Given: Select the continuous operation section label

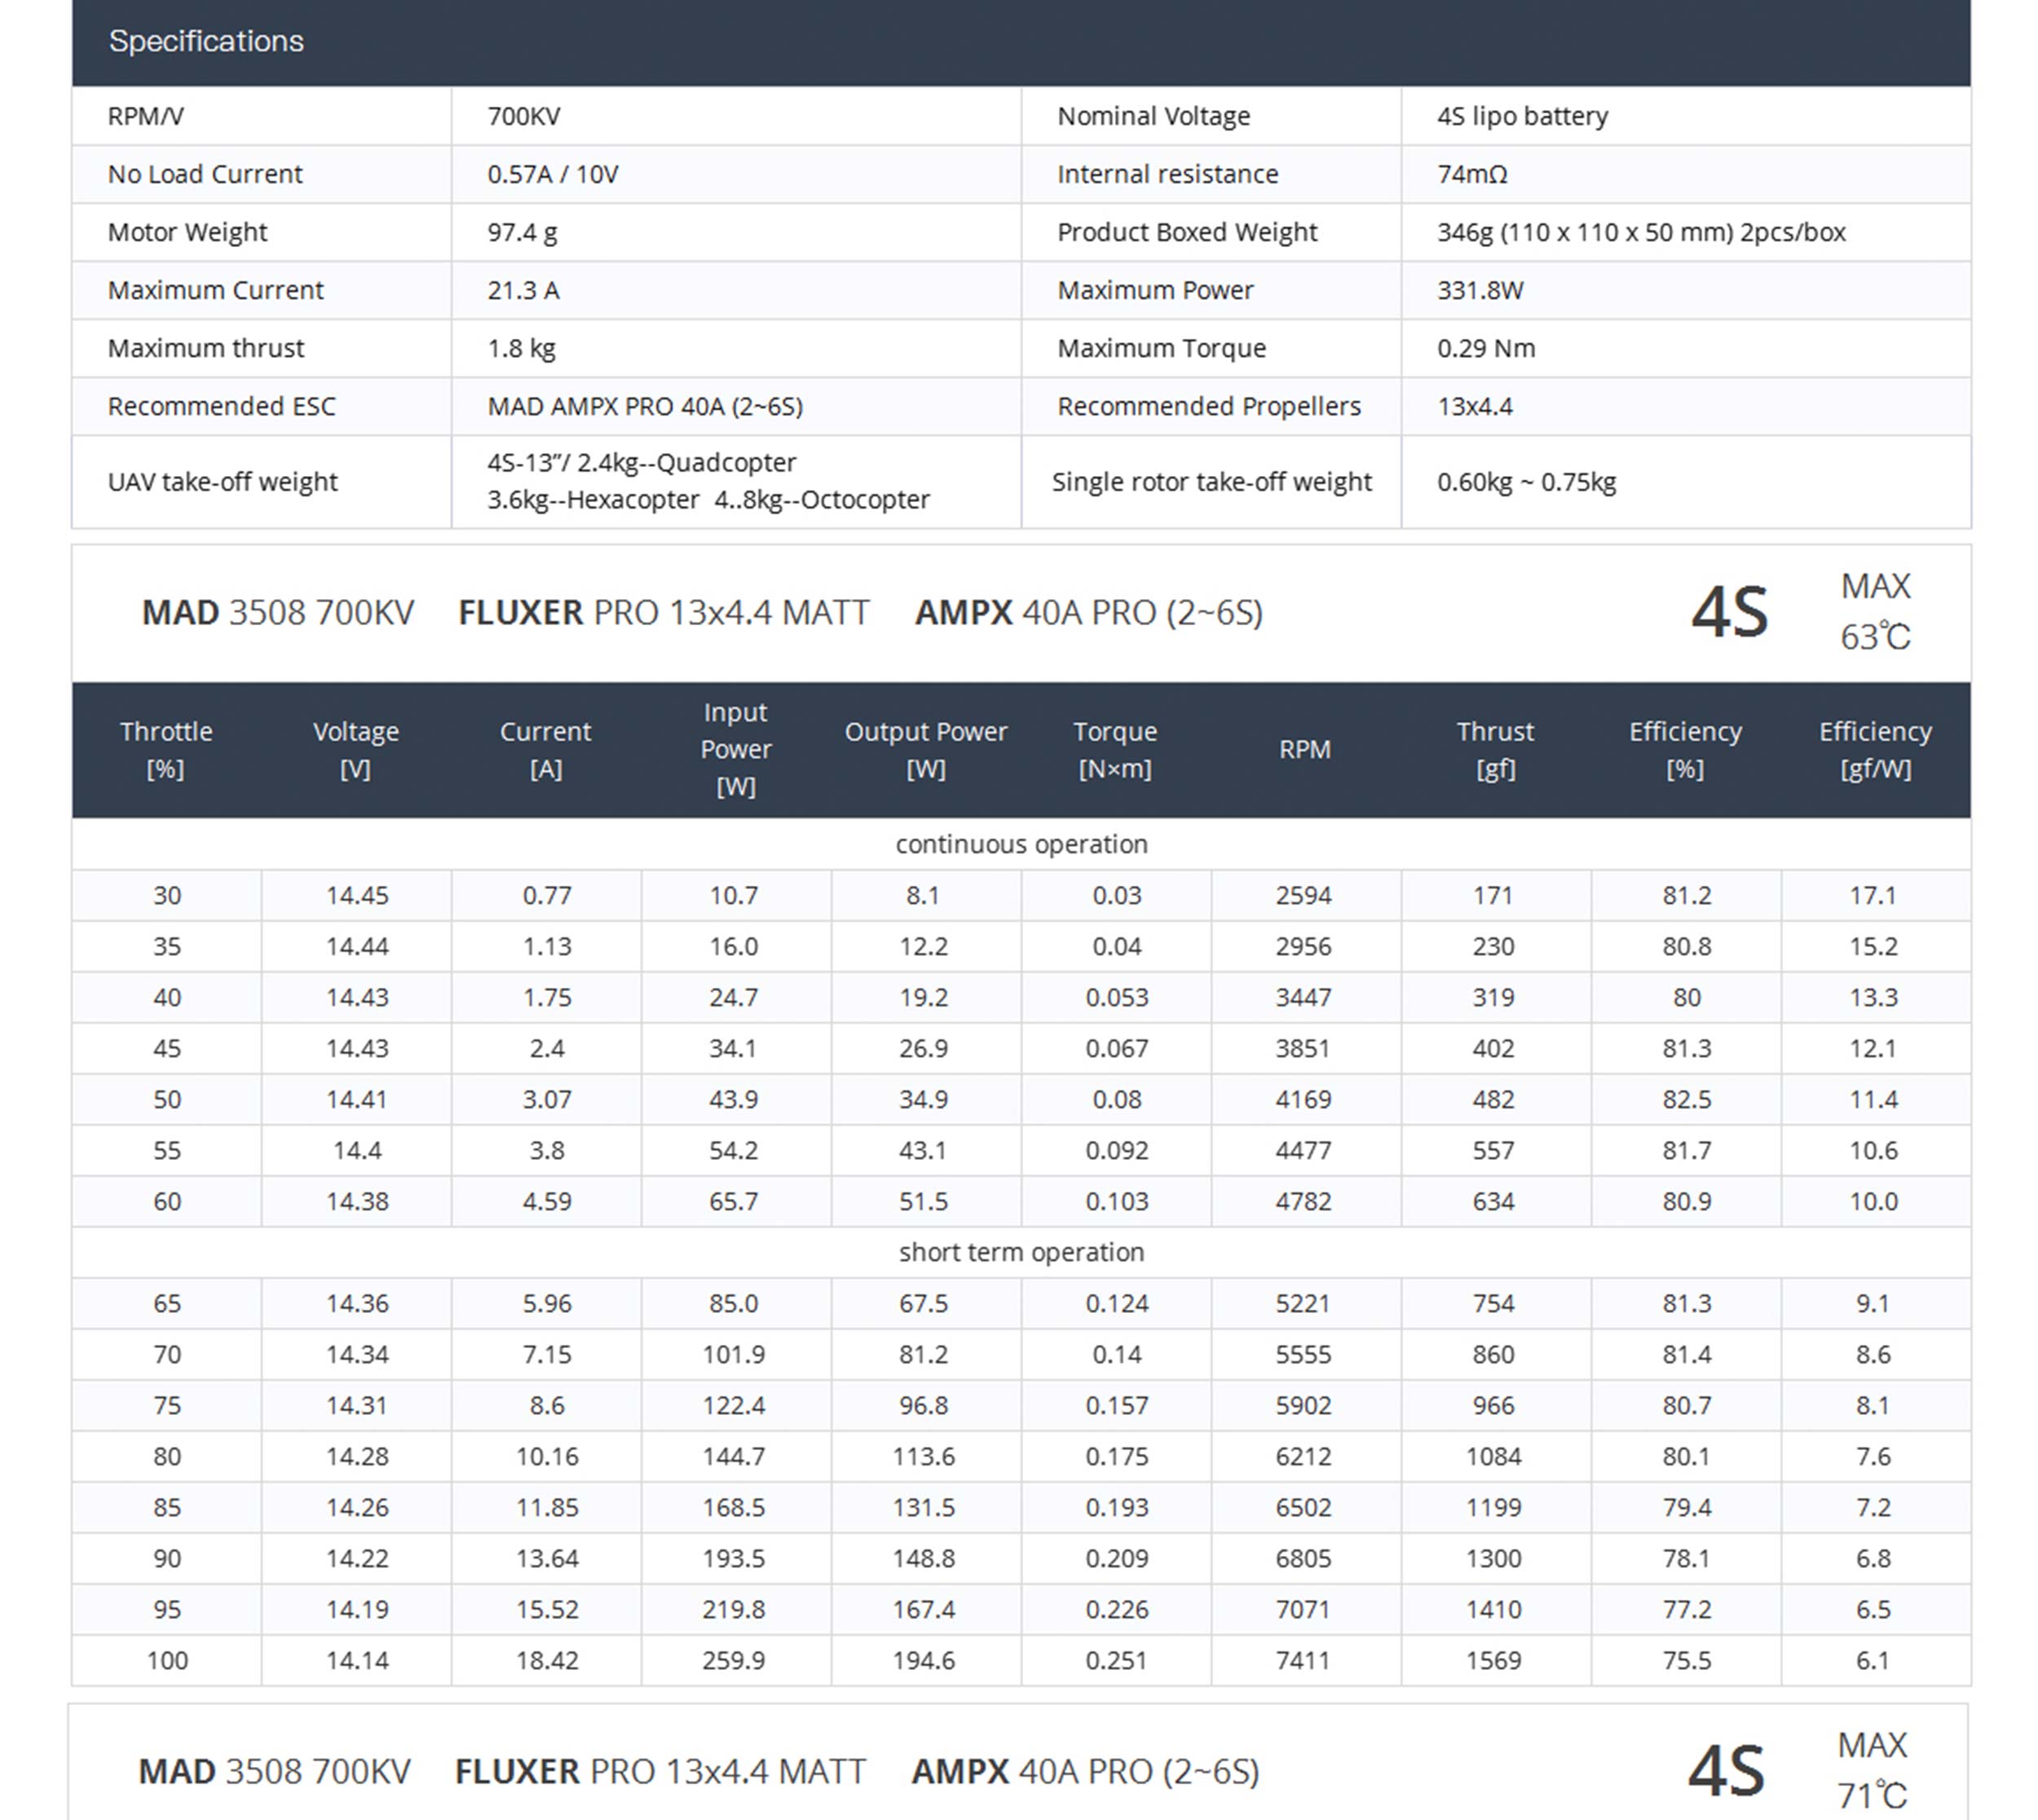Looking at the screenshot, I should (x=1021, y=844).
